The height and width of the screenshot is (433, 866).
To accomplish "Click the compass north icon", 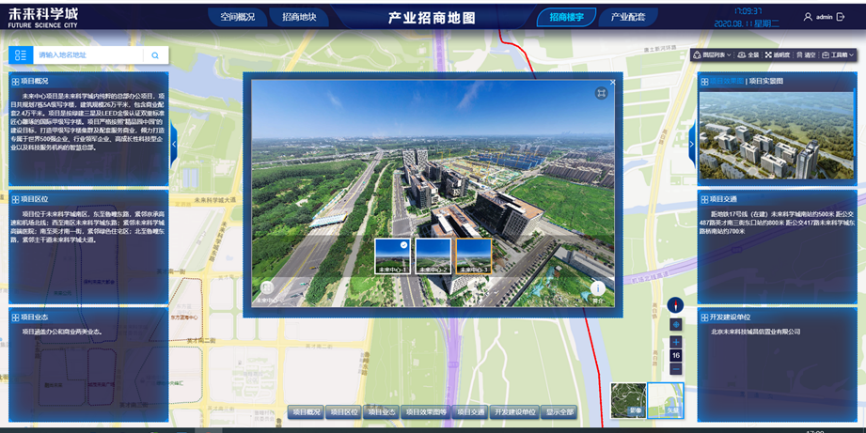I will tap(675, 305).
